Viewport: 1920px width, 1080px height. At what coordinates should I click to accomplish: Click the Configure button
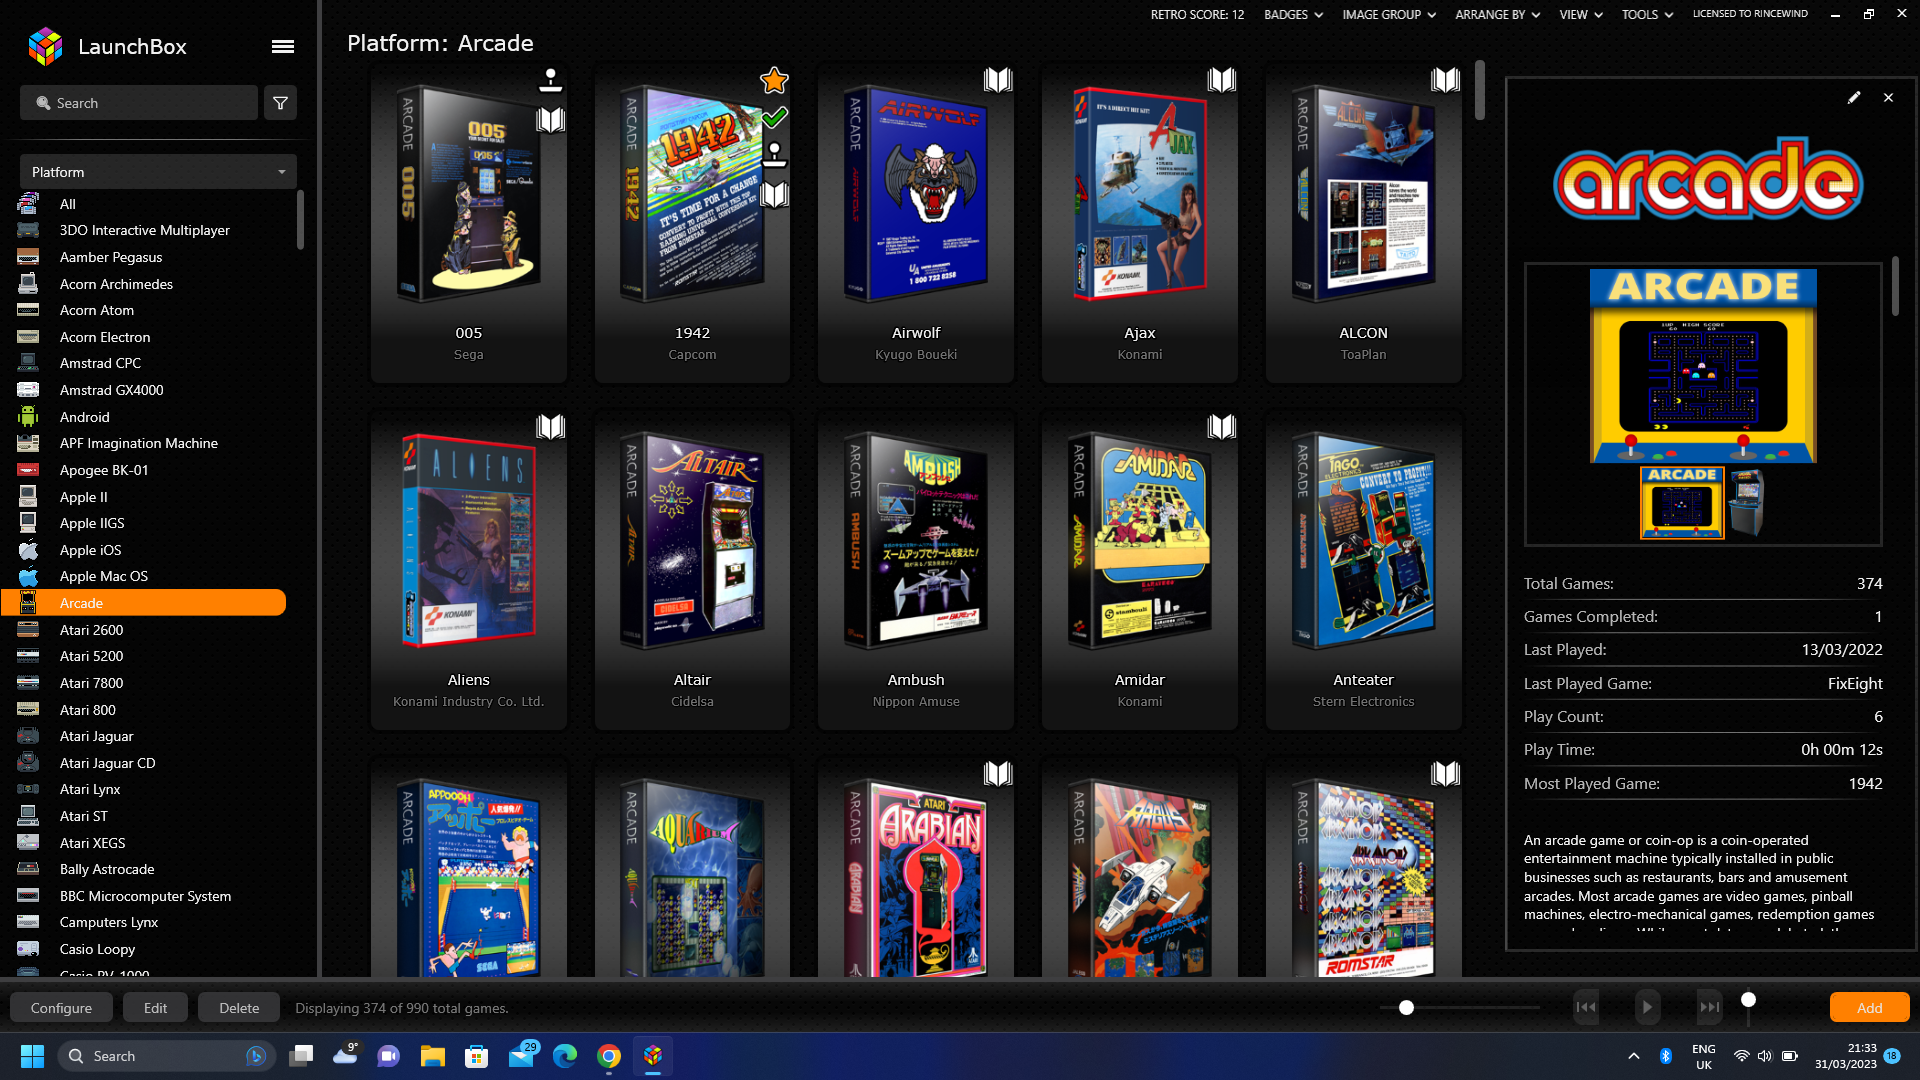(x=61, y=1007)
